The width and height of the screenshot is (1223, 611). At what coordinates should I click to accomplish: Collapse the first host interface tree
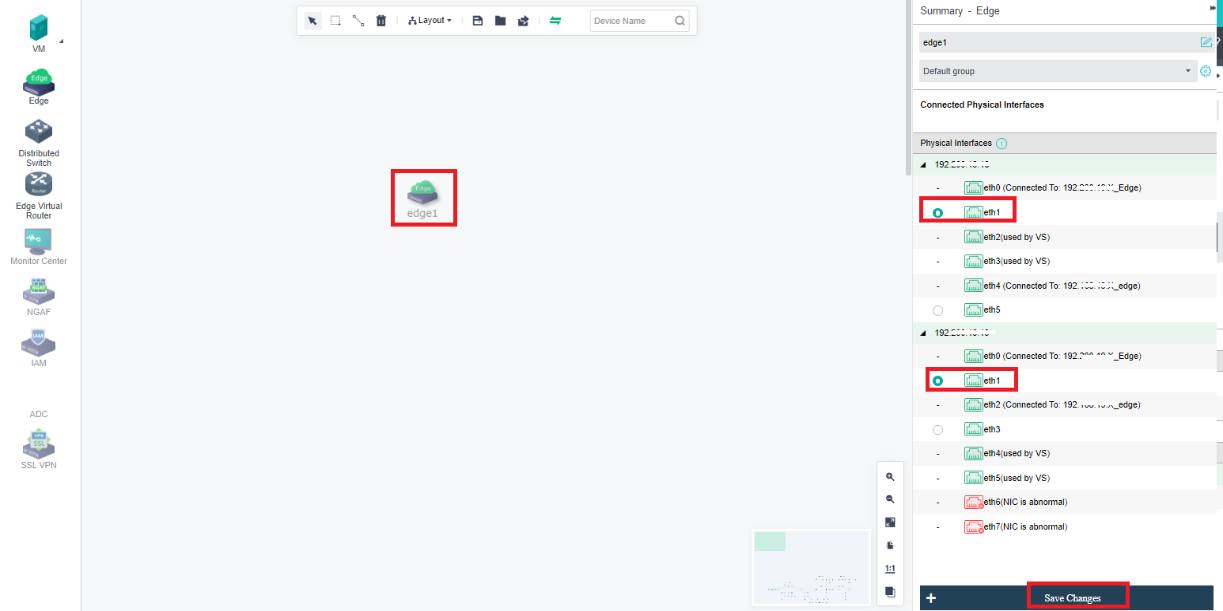pos(923,164)
